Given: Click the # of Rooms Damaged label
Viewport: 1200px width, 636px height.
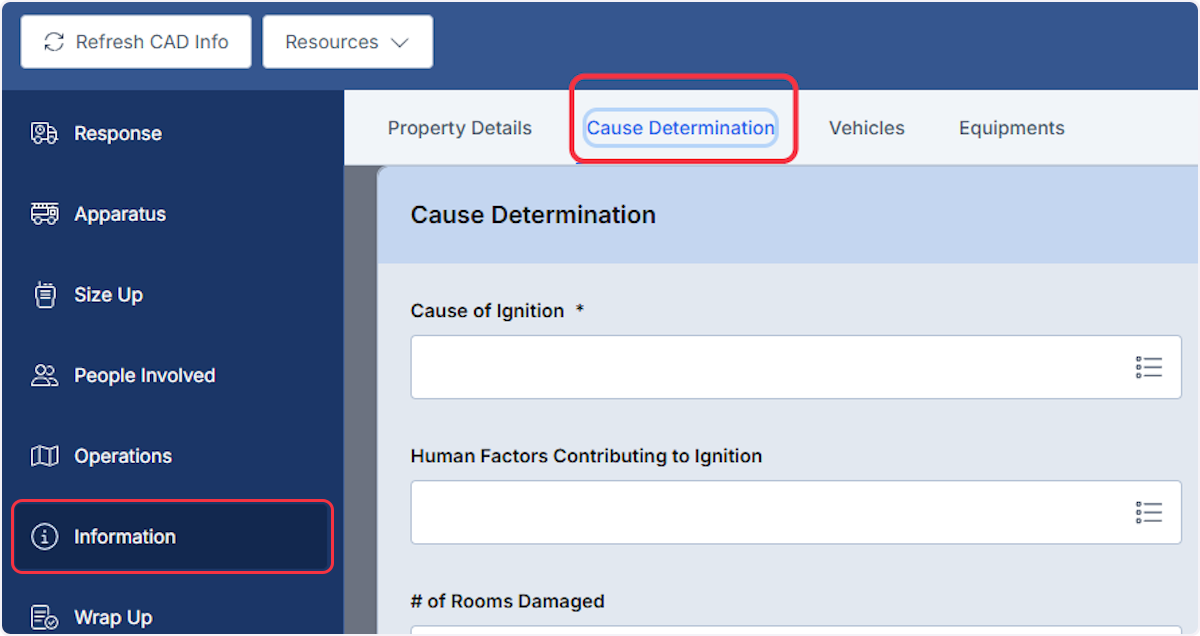Looking at the screenshot, I should [508, 601].
